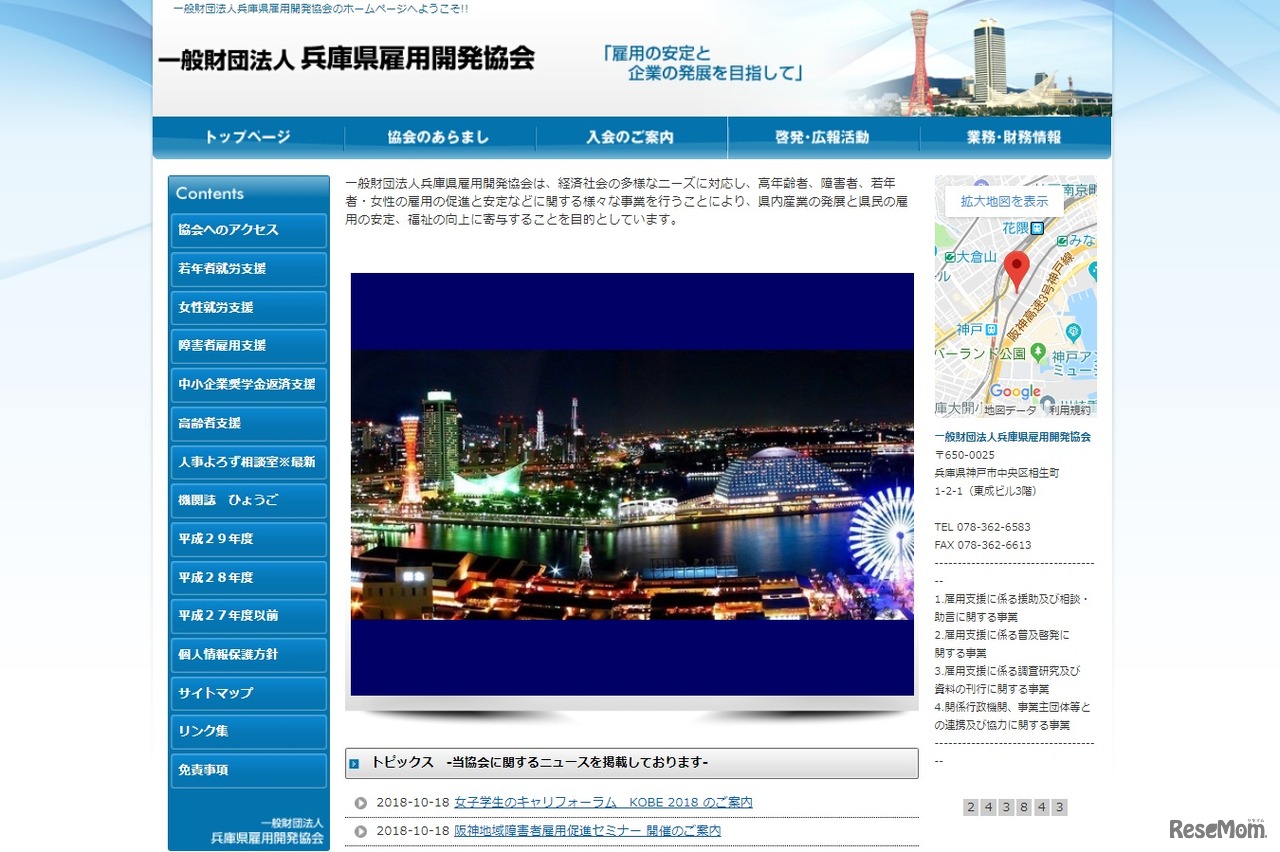Click the Google logo on the map
Image resolution: width=1280 pixels, height=852 pixels.
click(1015, 390)
